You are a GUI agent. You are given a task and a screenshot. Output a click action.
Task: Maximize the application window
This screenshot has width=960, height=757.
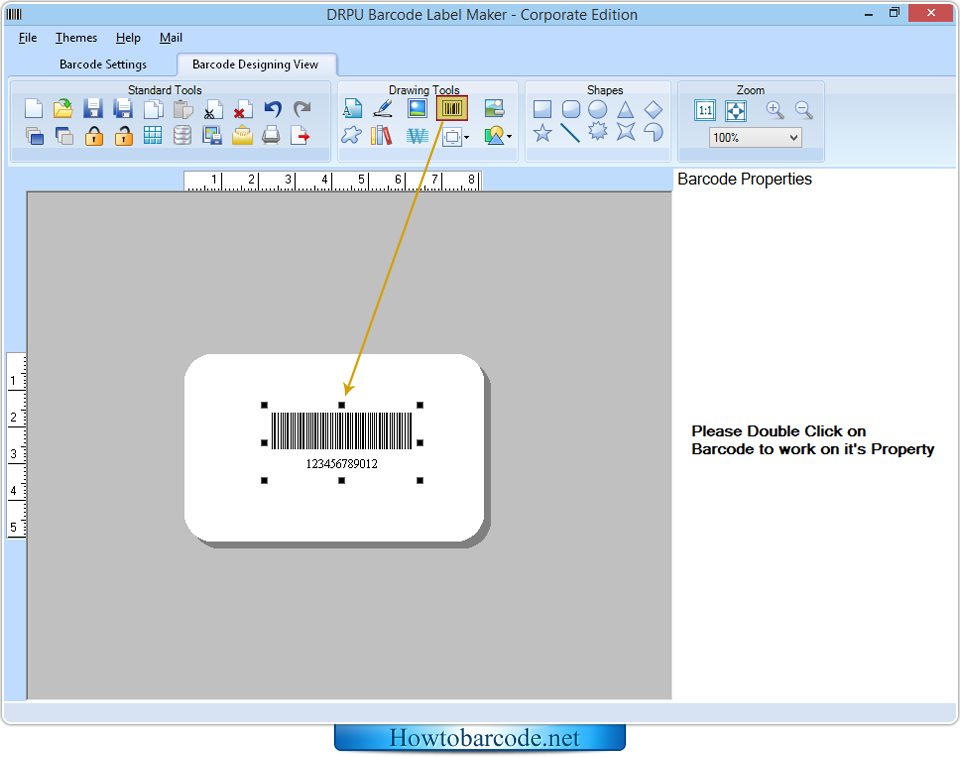click(x=894, y=13)
